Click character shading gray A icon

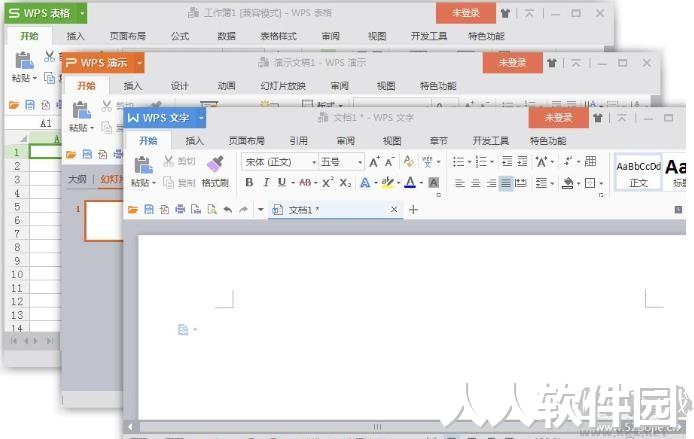coord(434,182)
